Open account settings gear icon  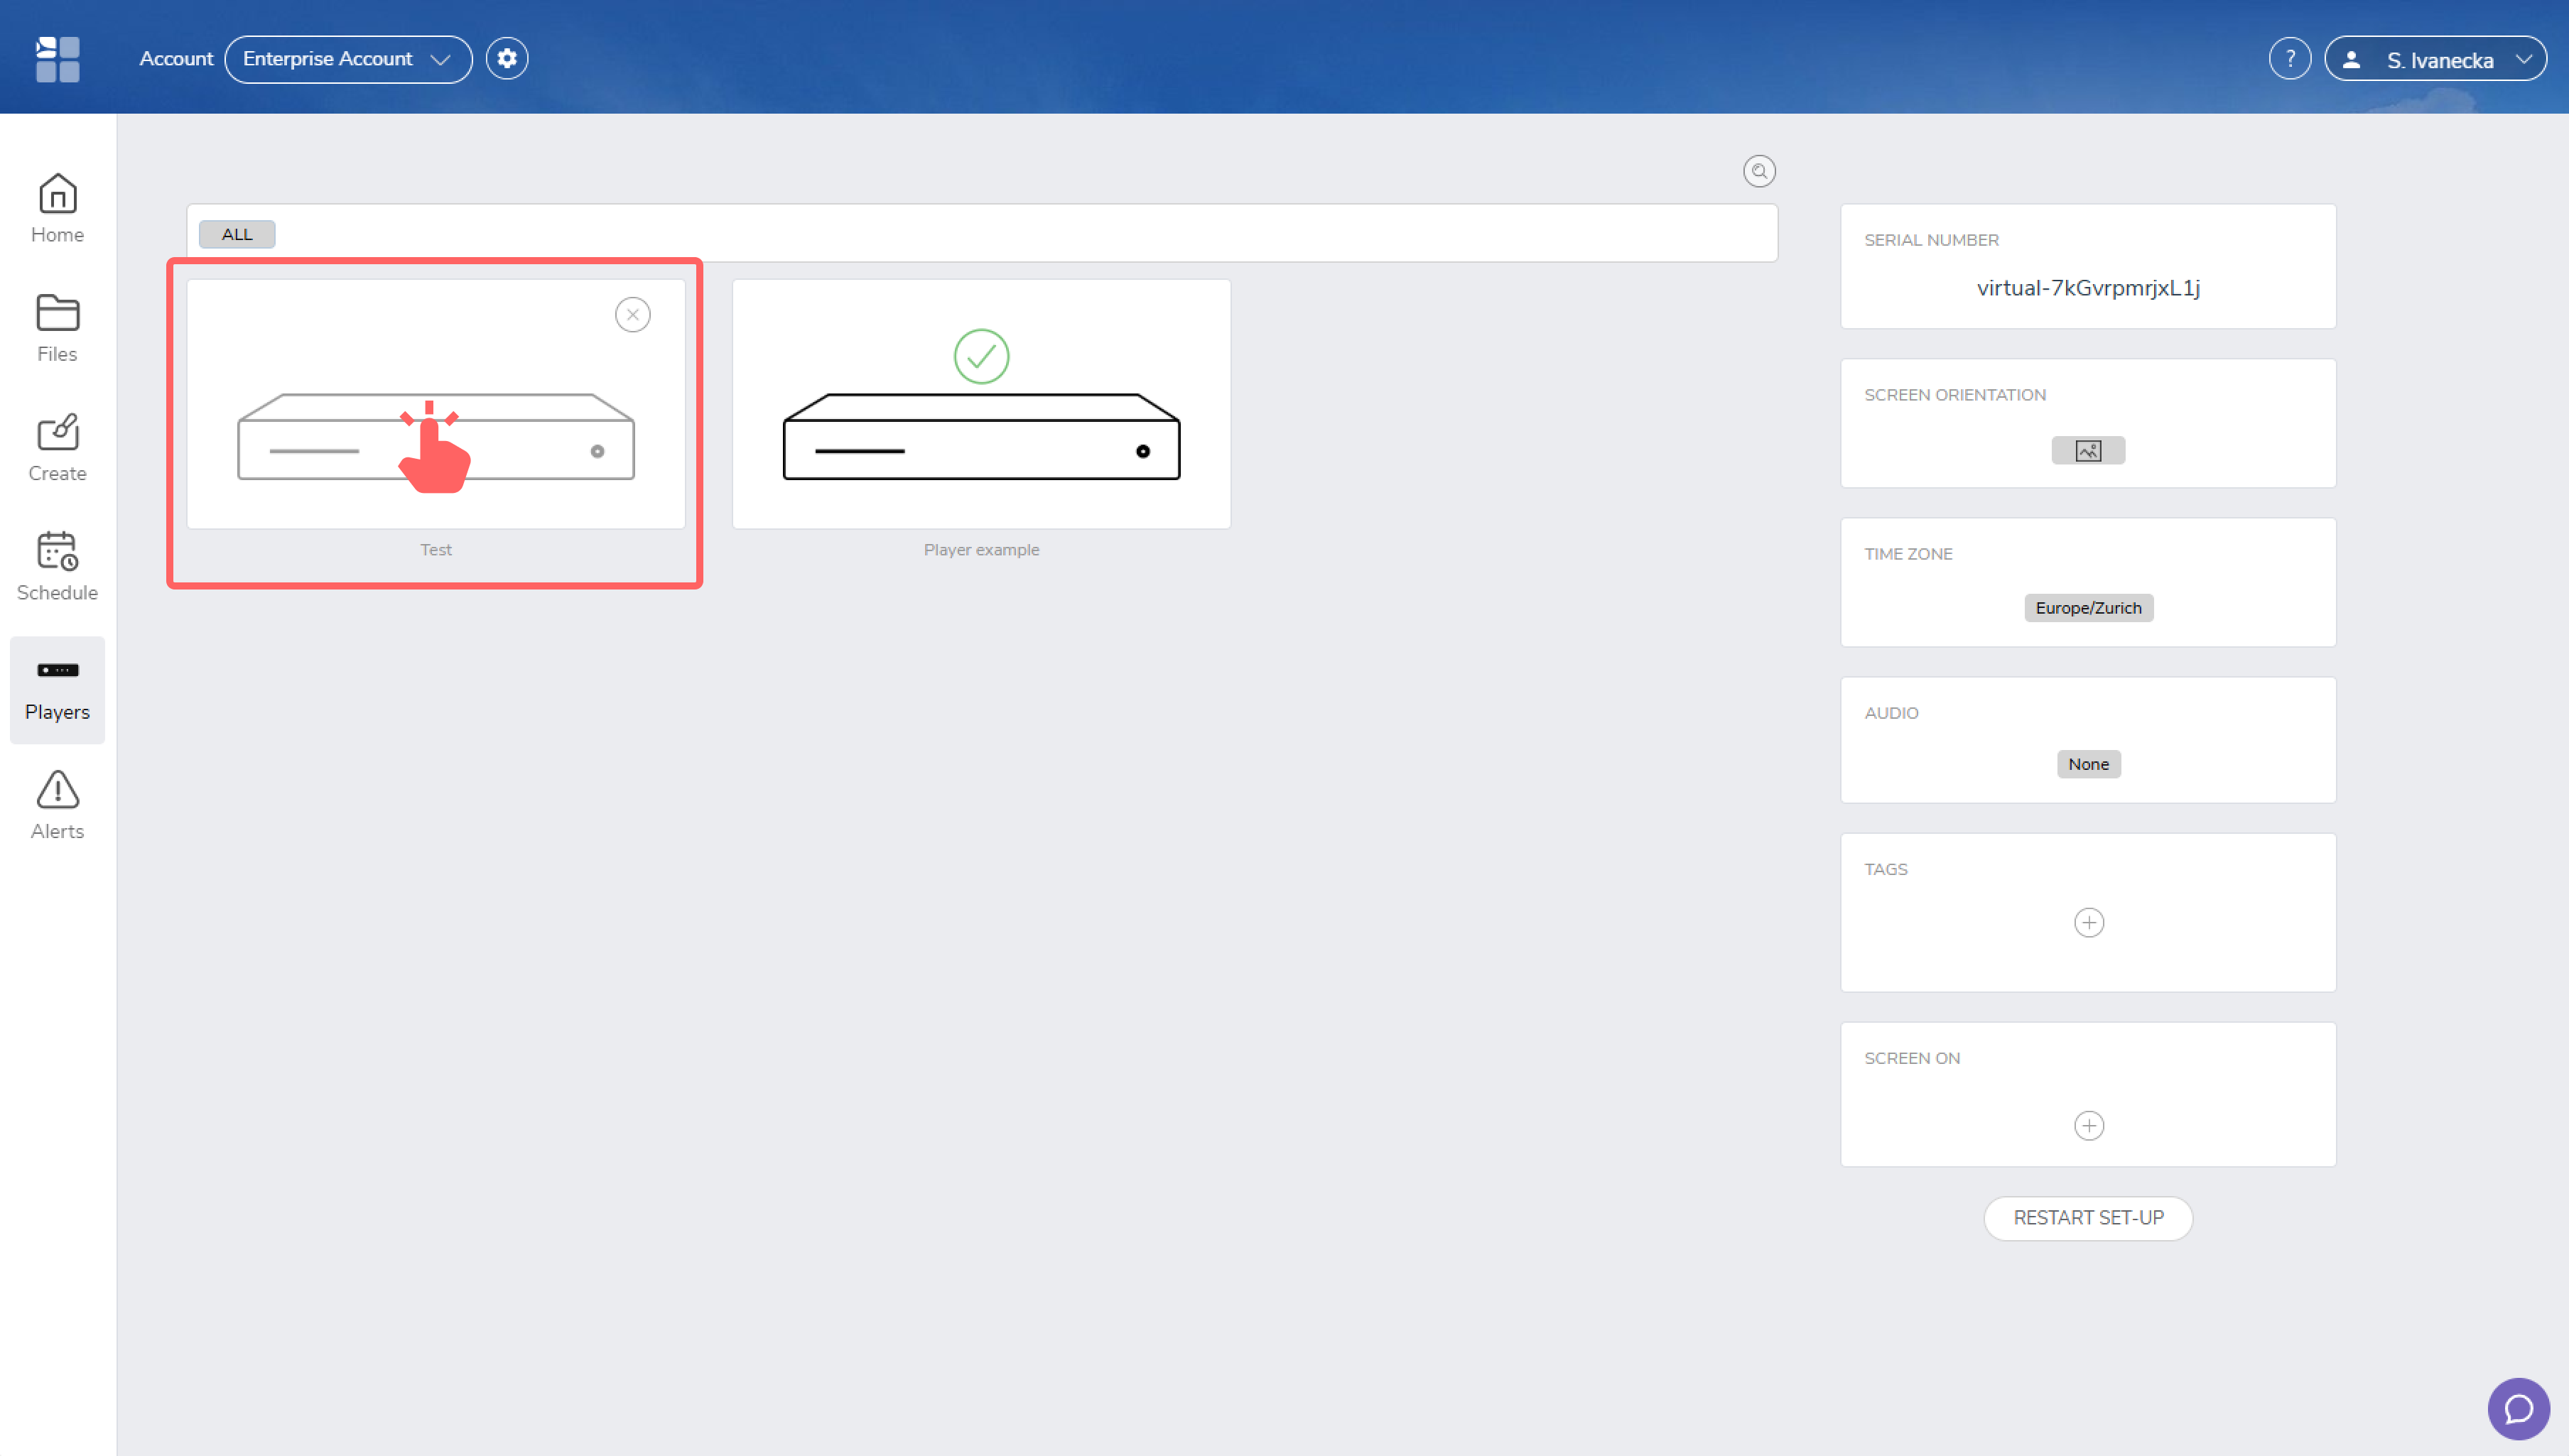coord(507,59)
